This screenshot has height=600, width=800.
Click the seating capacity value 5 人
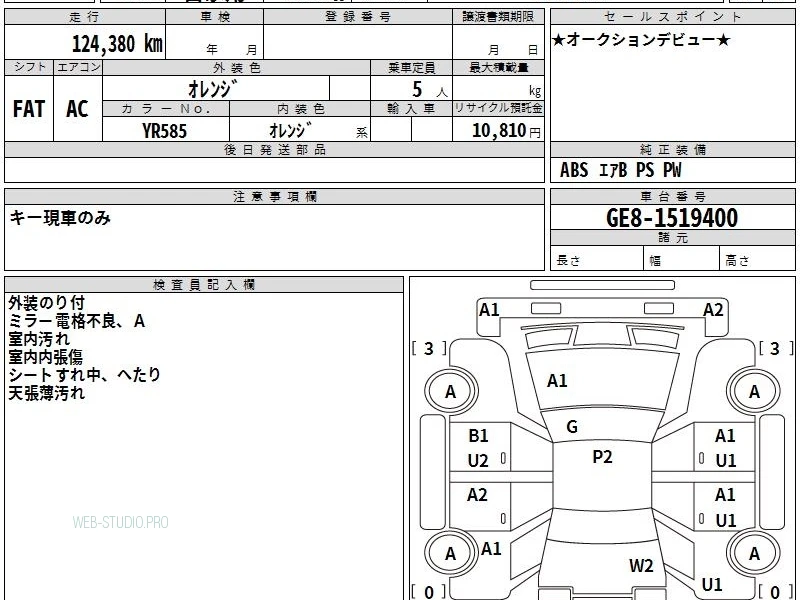(429, 90)
